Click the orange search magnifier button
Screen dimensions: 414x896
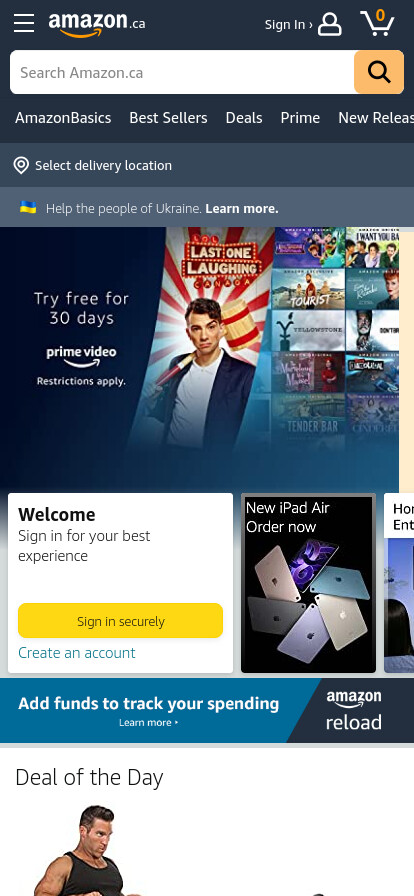pyautogui.click(x=379, y=72)
